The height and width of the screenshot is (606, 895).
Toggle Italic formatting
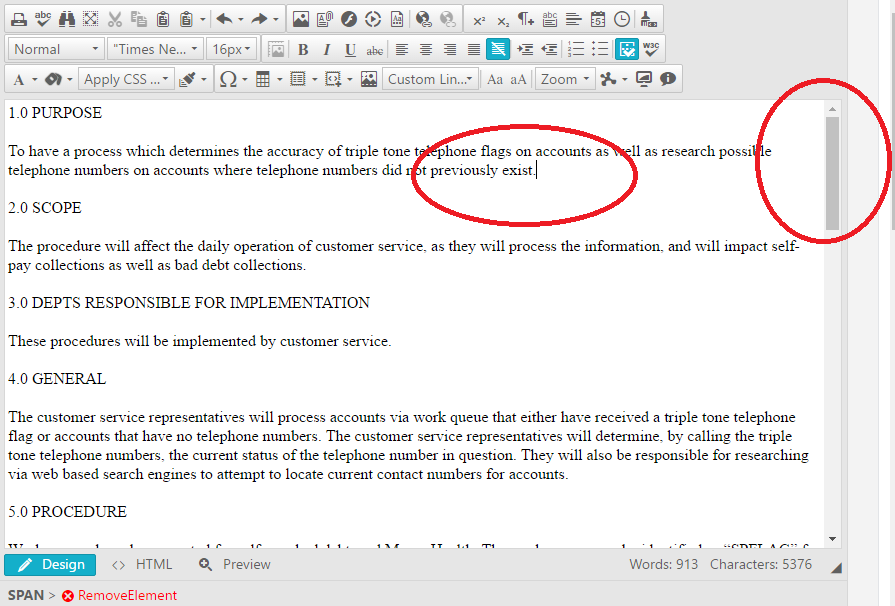[326, 50]
